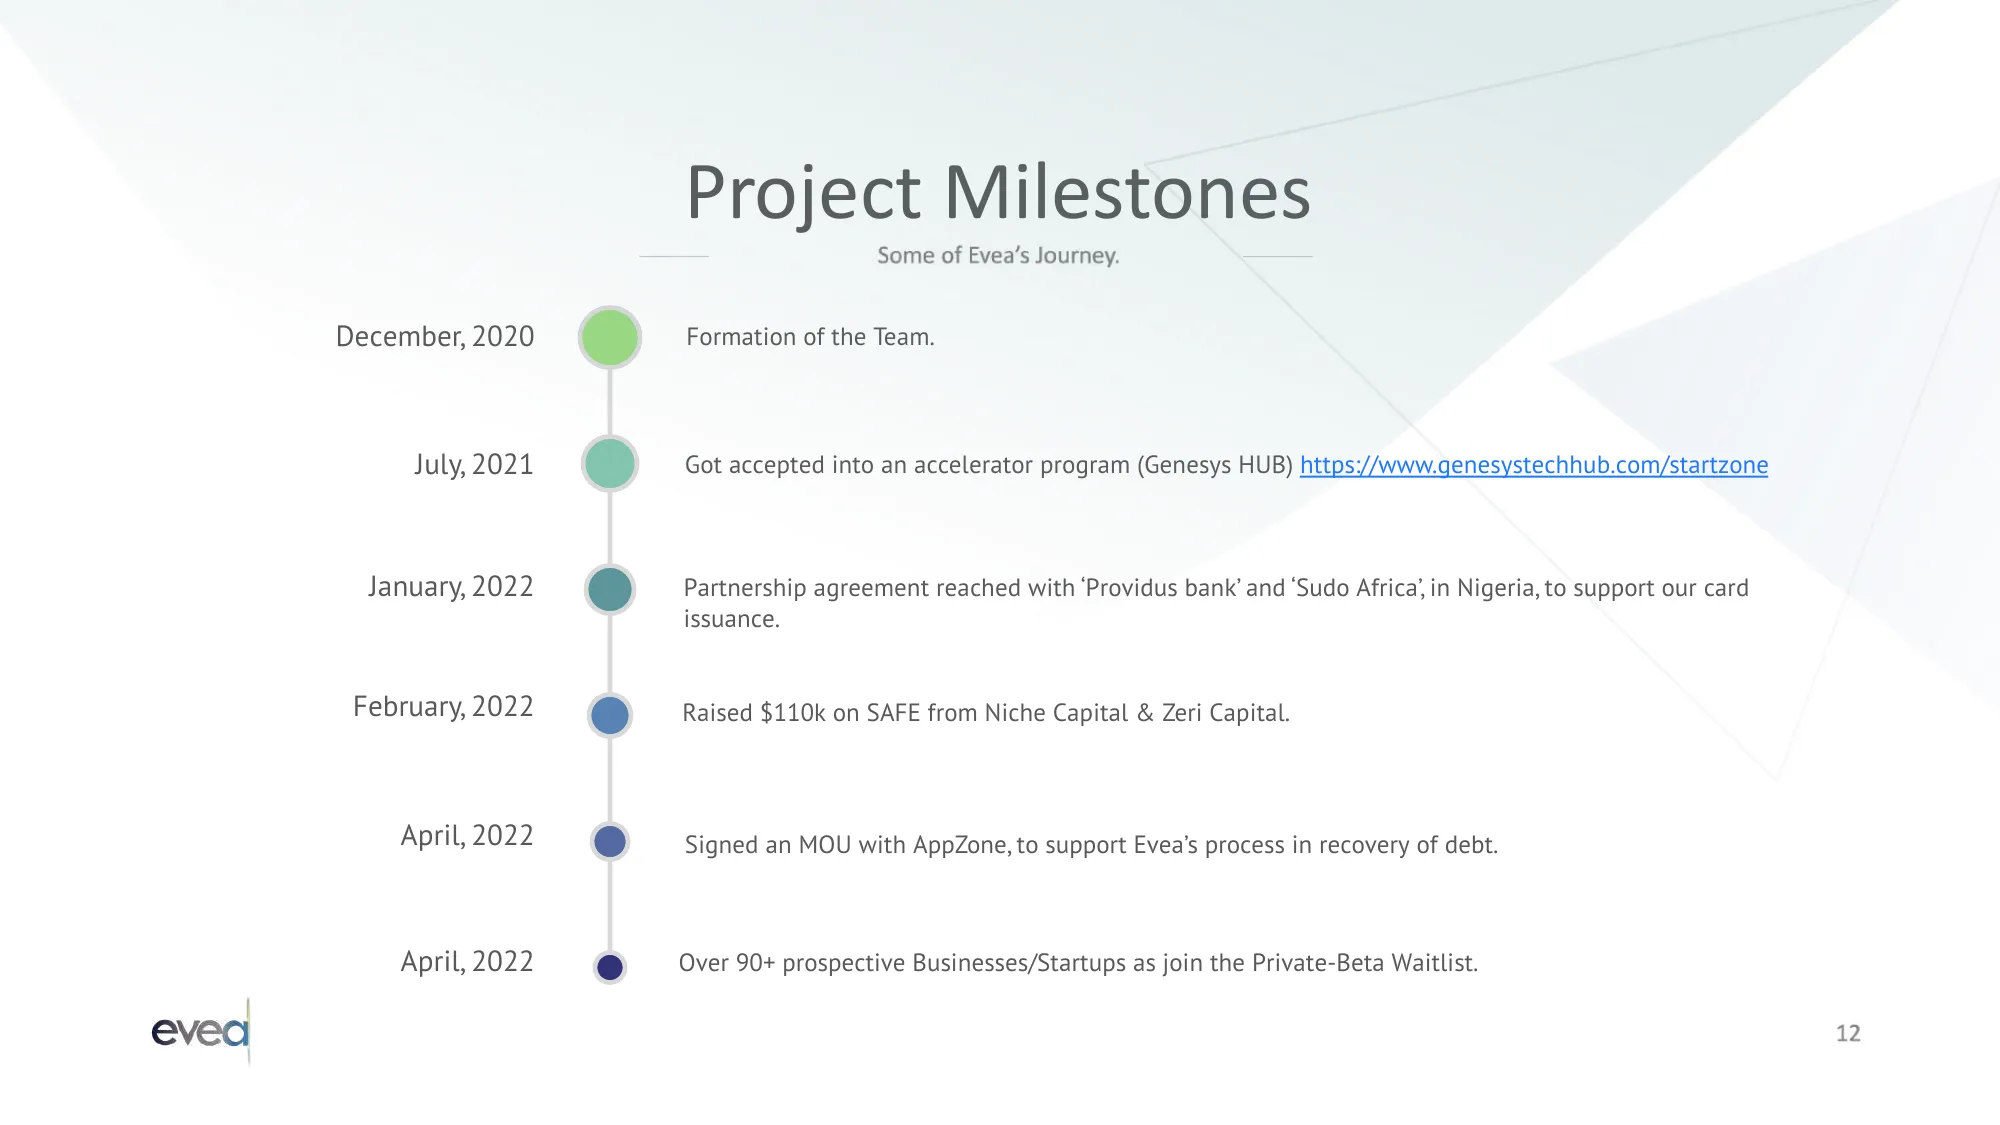This screenshot has width=2000, height=1125.
Task: Click the subtitle "Some of Evea's Journey."
Action: pyautogui.click(x=998, y=256)
